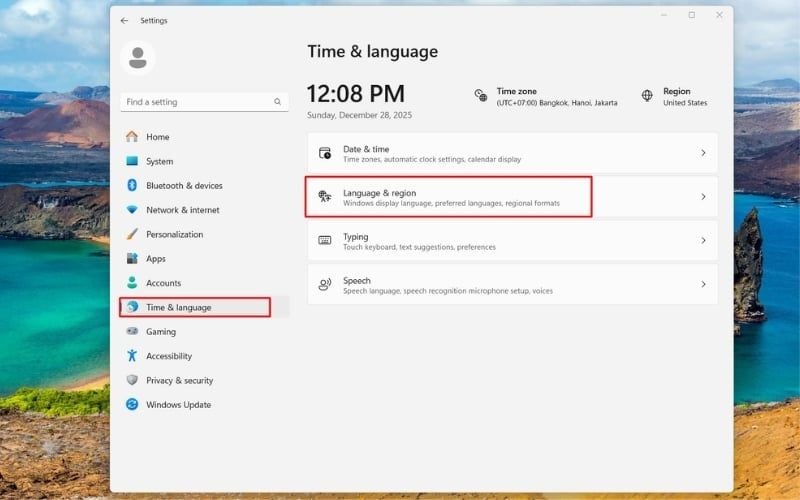Open the Date & time label
The image size is (800, 500).
pos(366,149)
